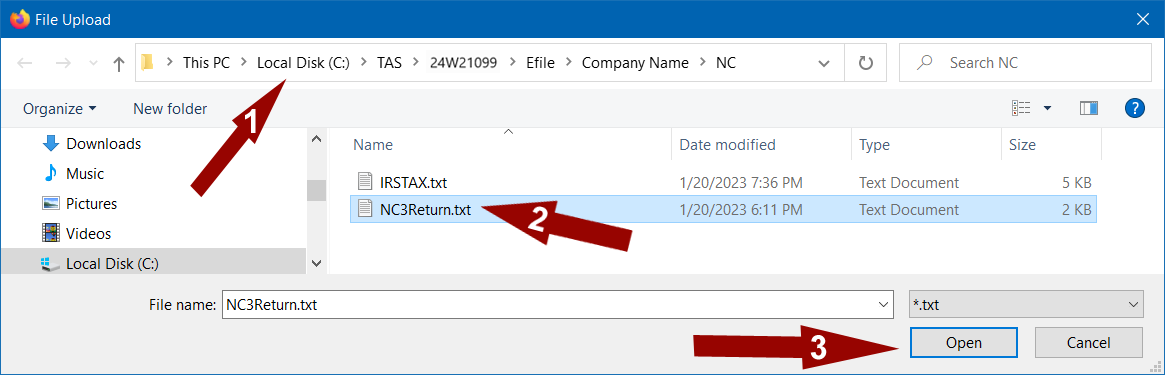Click the Search NC field
1165x375 pixels.
tap(1025, 63)
